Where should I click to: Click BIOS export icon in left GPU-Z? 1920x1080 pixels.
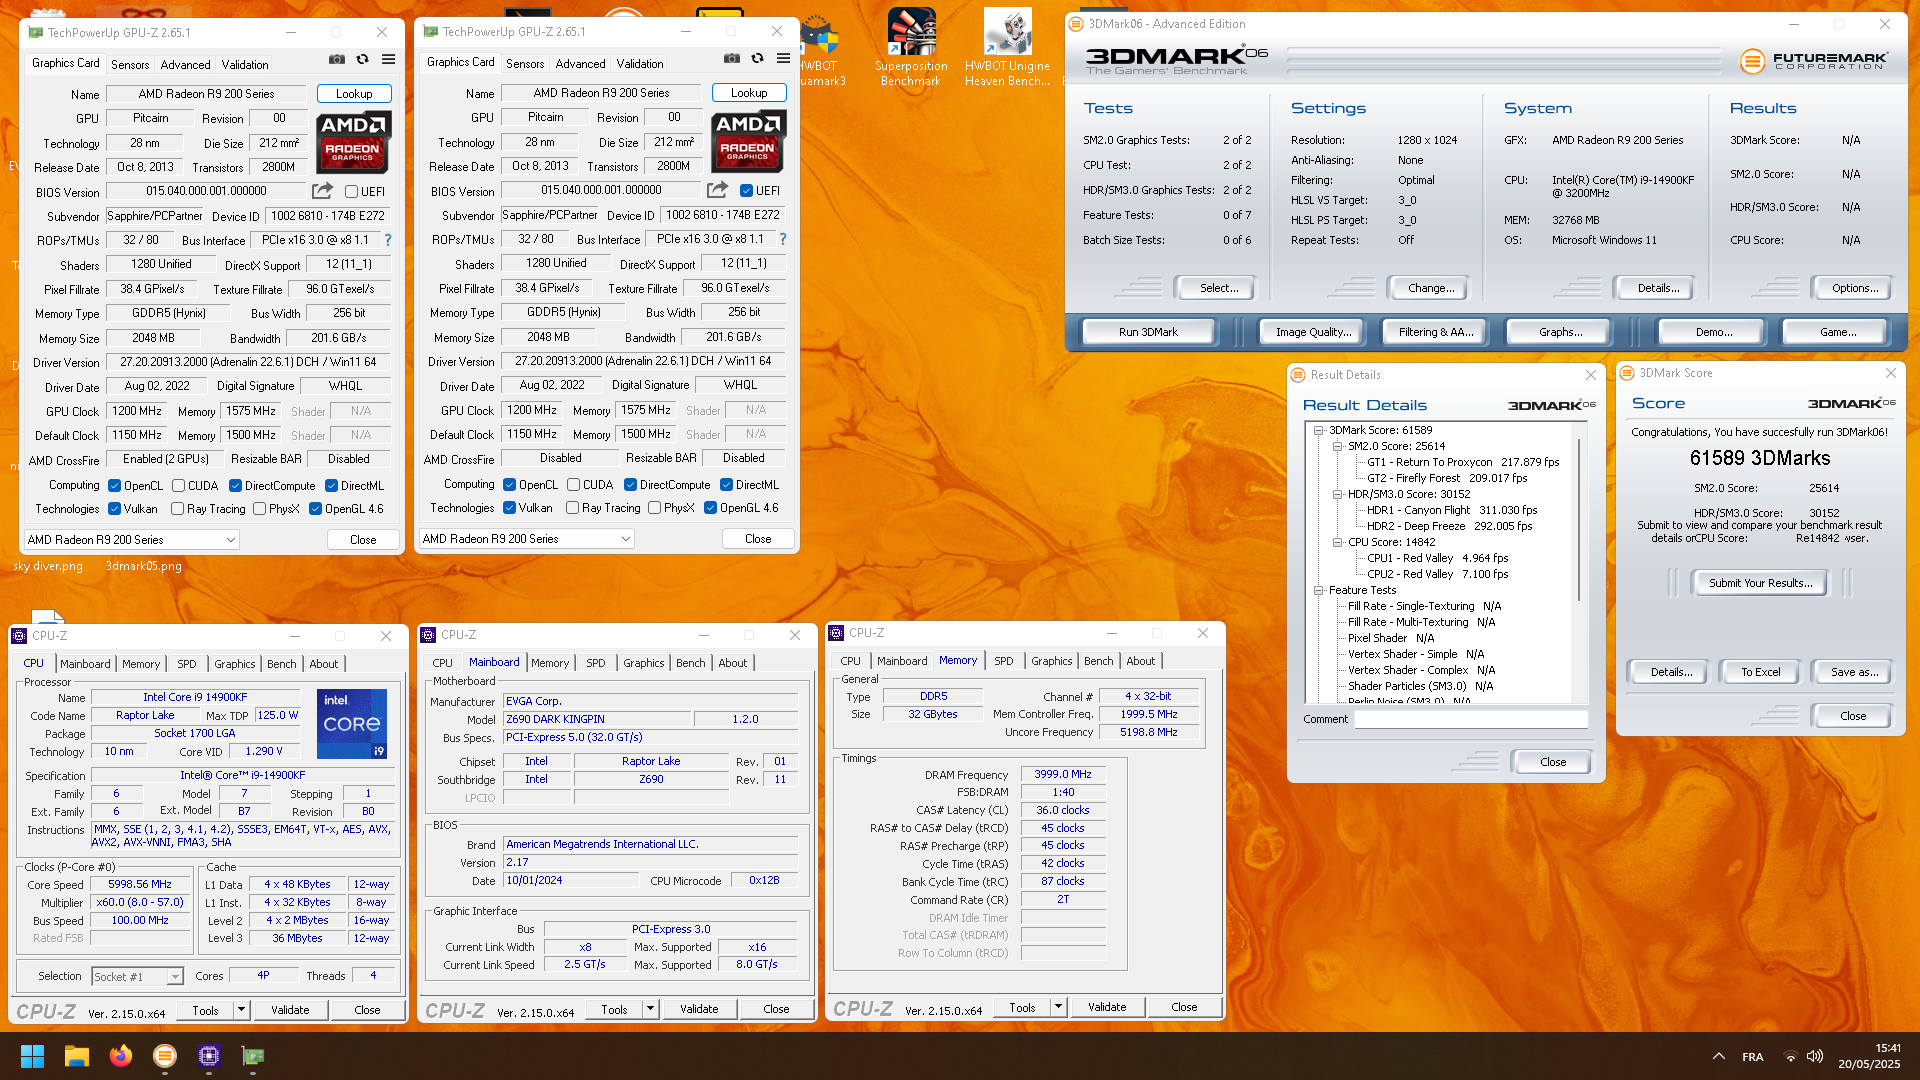[x=322, y=191]
